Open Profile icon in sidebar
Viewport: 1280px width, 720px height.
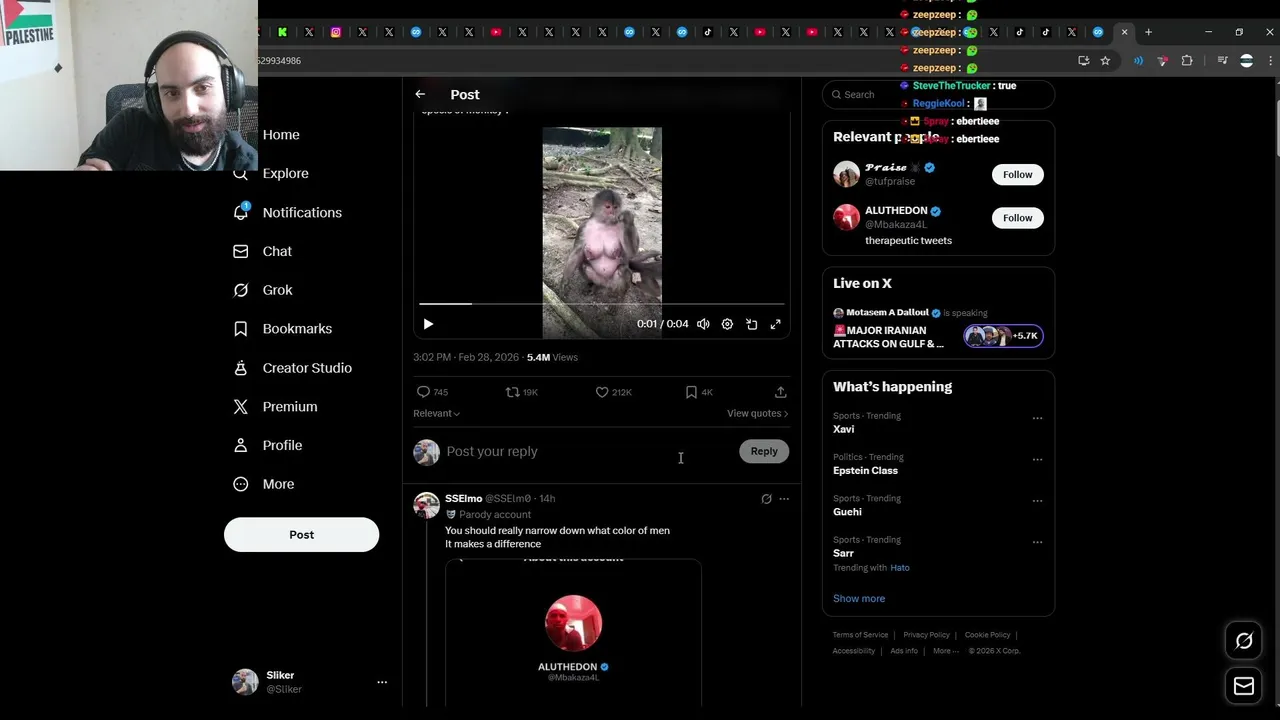coord(241,445)
